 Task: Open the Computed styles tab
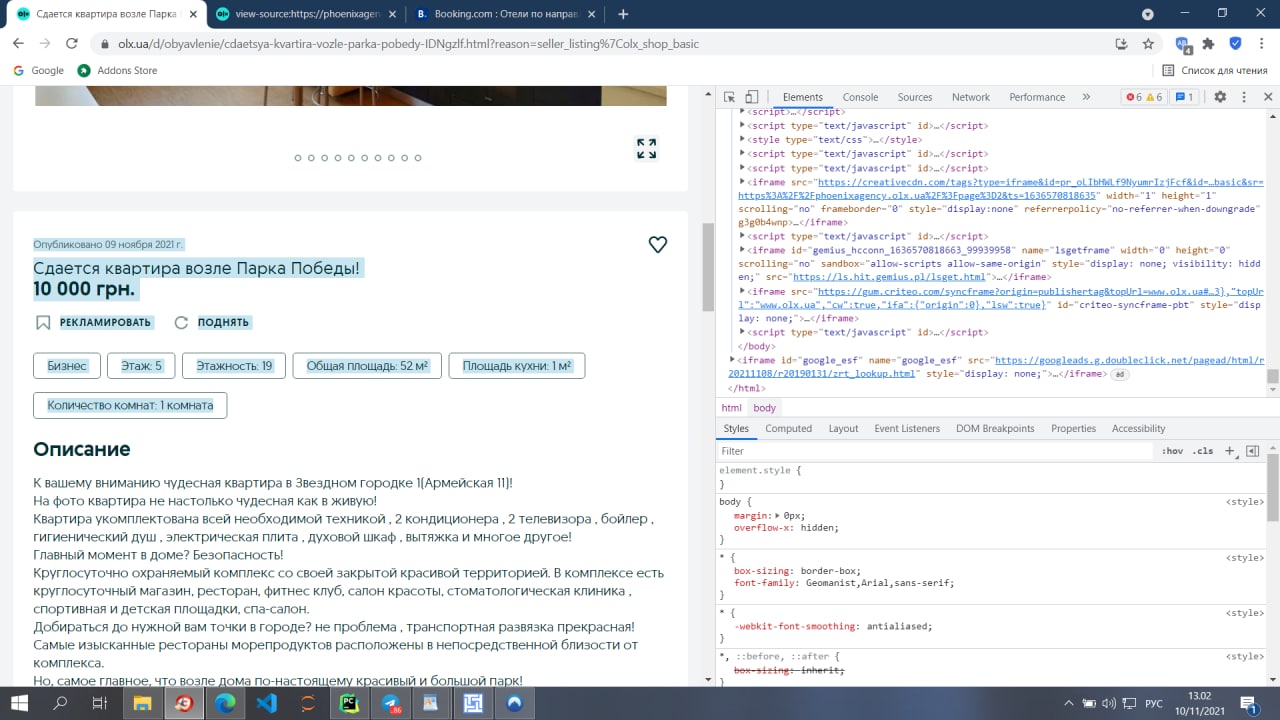click(788, 428)
